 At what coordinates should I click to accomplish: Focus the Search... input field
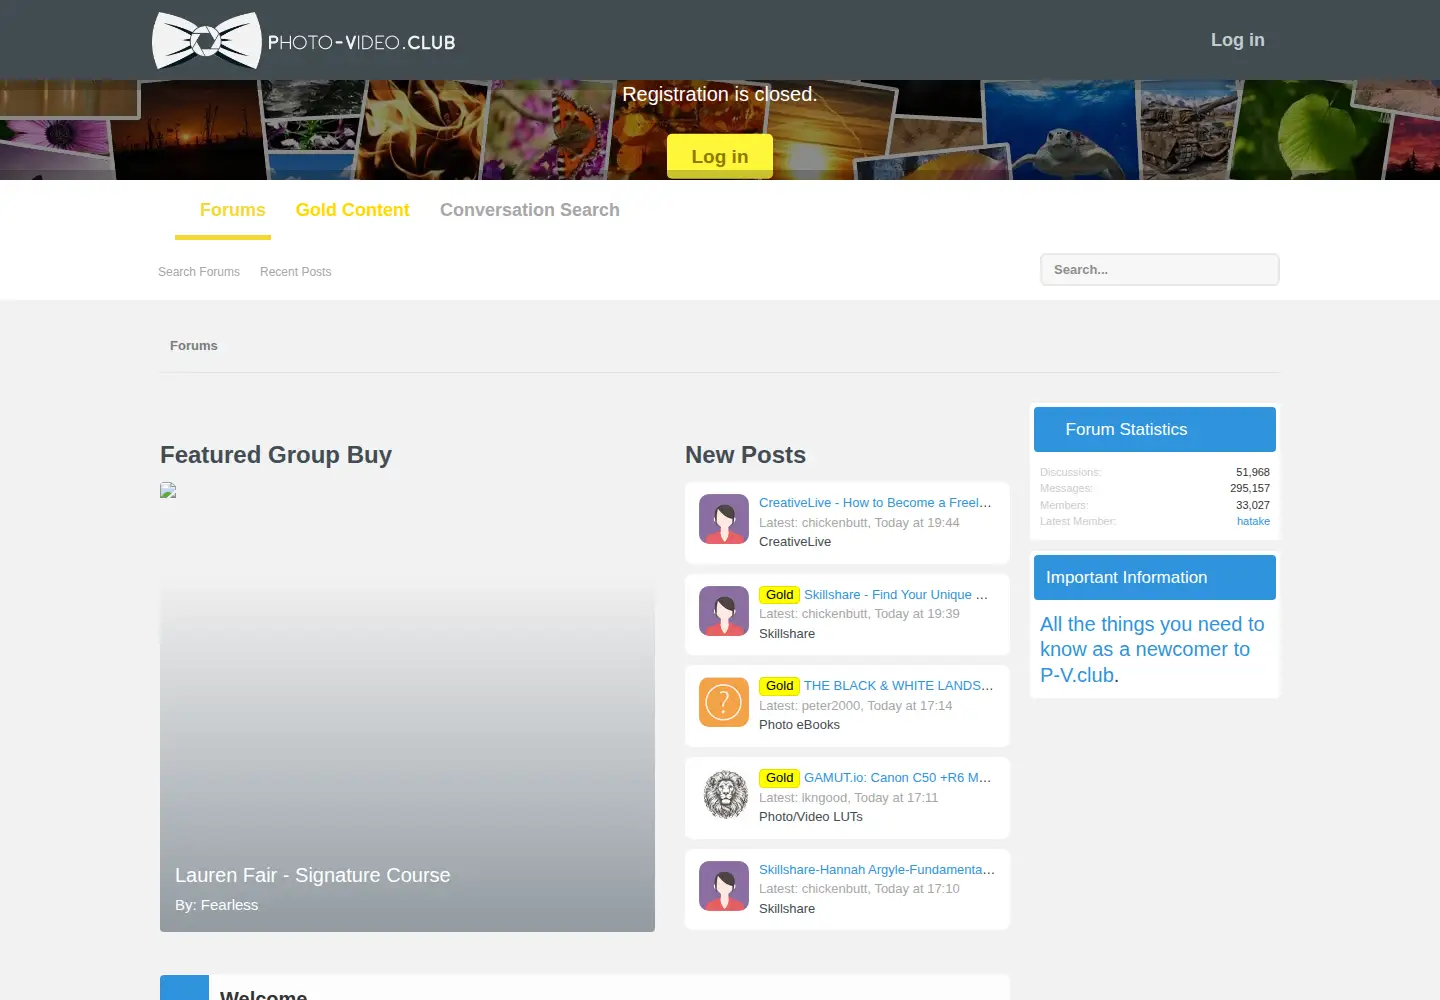pyautogui.click(x=1160, y=270)
